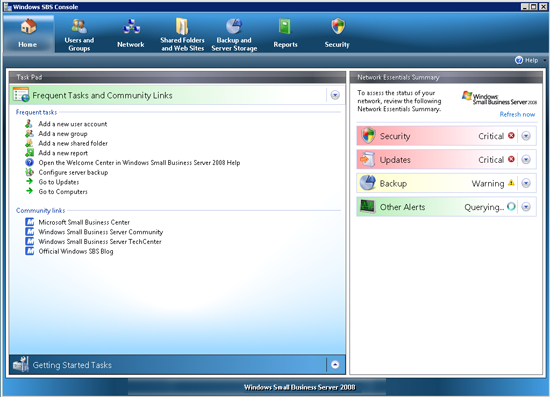Image resolution: width=550 pixels, height=397 pixels.
Task: Expand the Getting Started Tasks section
Action: point(335,365)
